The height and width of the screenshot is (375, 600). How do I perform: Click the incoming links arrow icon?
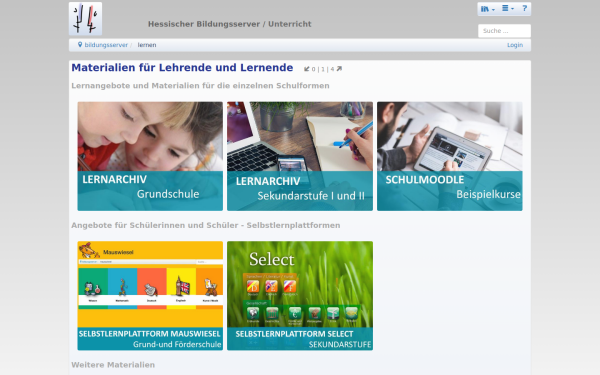pos(307,69)
